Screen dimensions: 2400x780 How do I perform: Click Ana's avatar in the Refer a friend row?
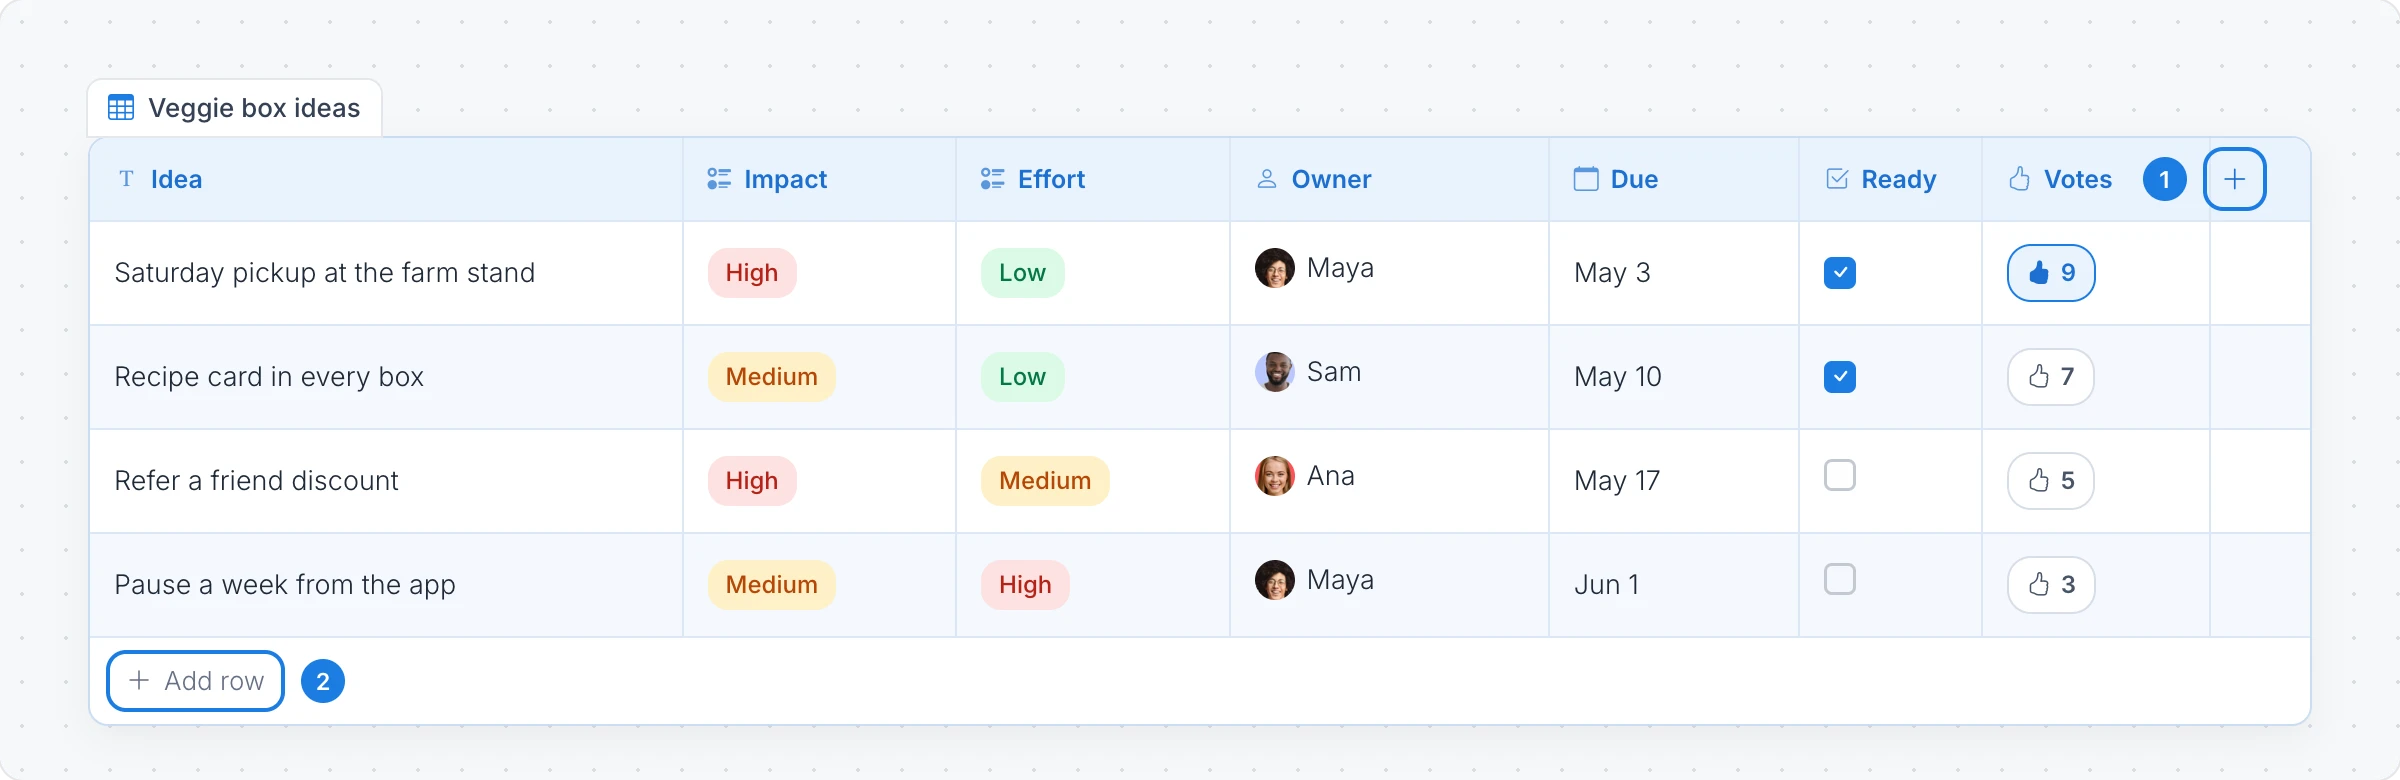(x=1275, y=476)
